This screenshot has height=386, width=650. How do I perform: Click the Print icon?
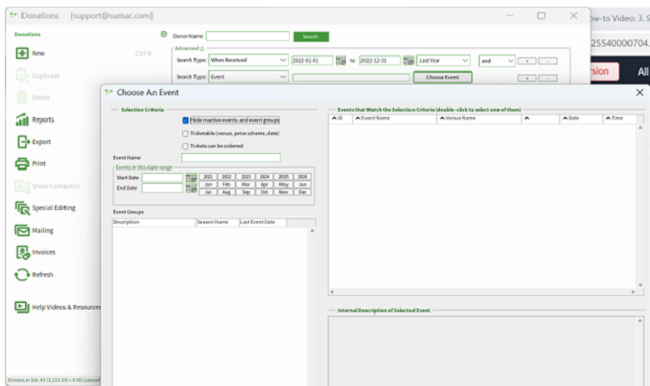(x=22, y=163)
